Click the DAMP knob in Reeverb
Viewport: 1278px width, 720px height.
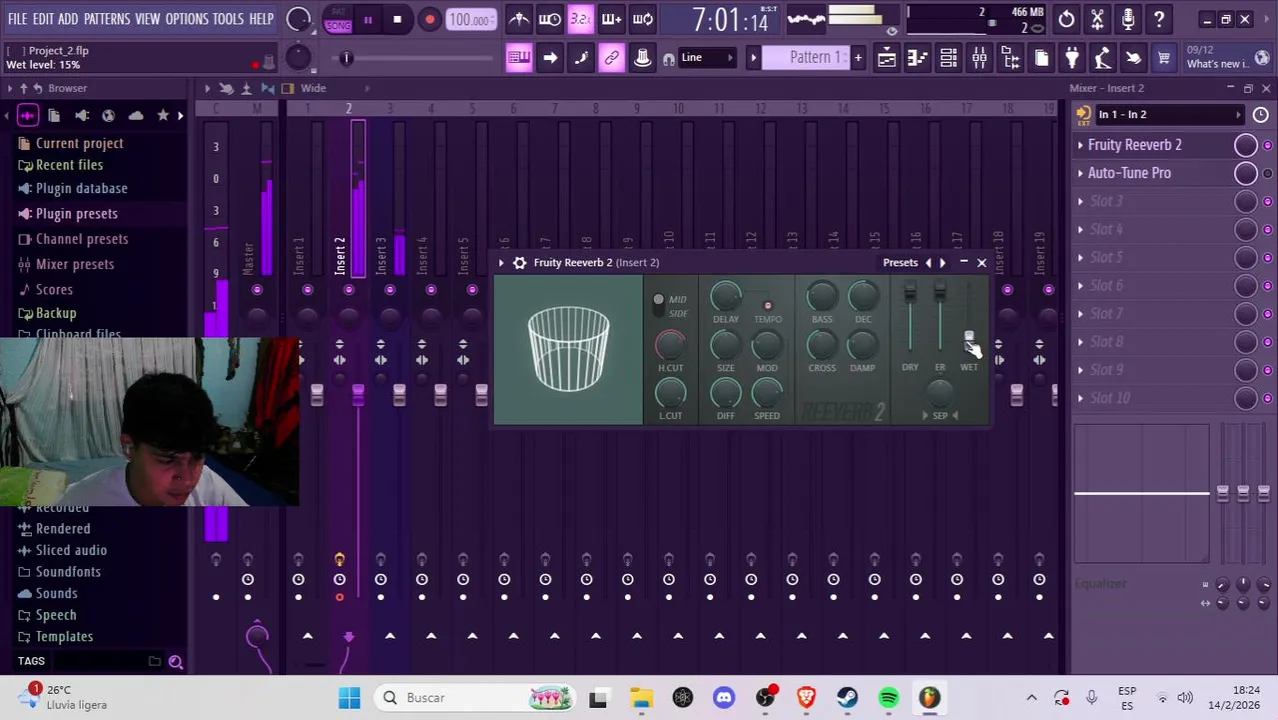point(862,345)
